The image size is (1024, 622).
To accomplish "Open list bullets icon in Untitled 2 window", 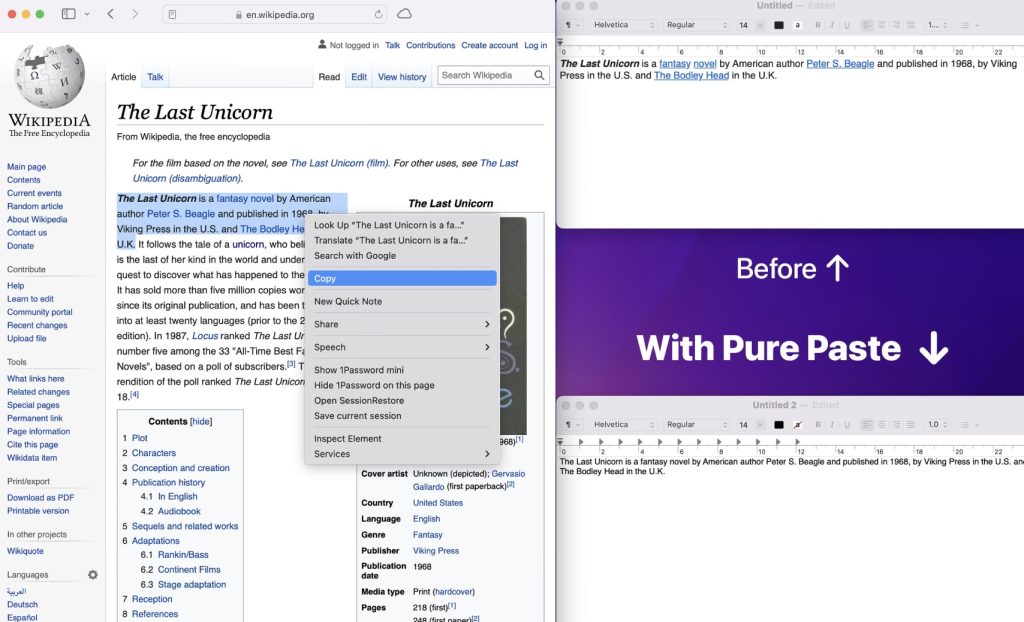I will [969, 425].
